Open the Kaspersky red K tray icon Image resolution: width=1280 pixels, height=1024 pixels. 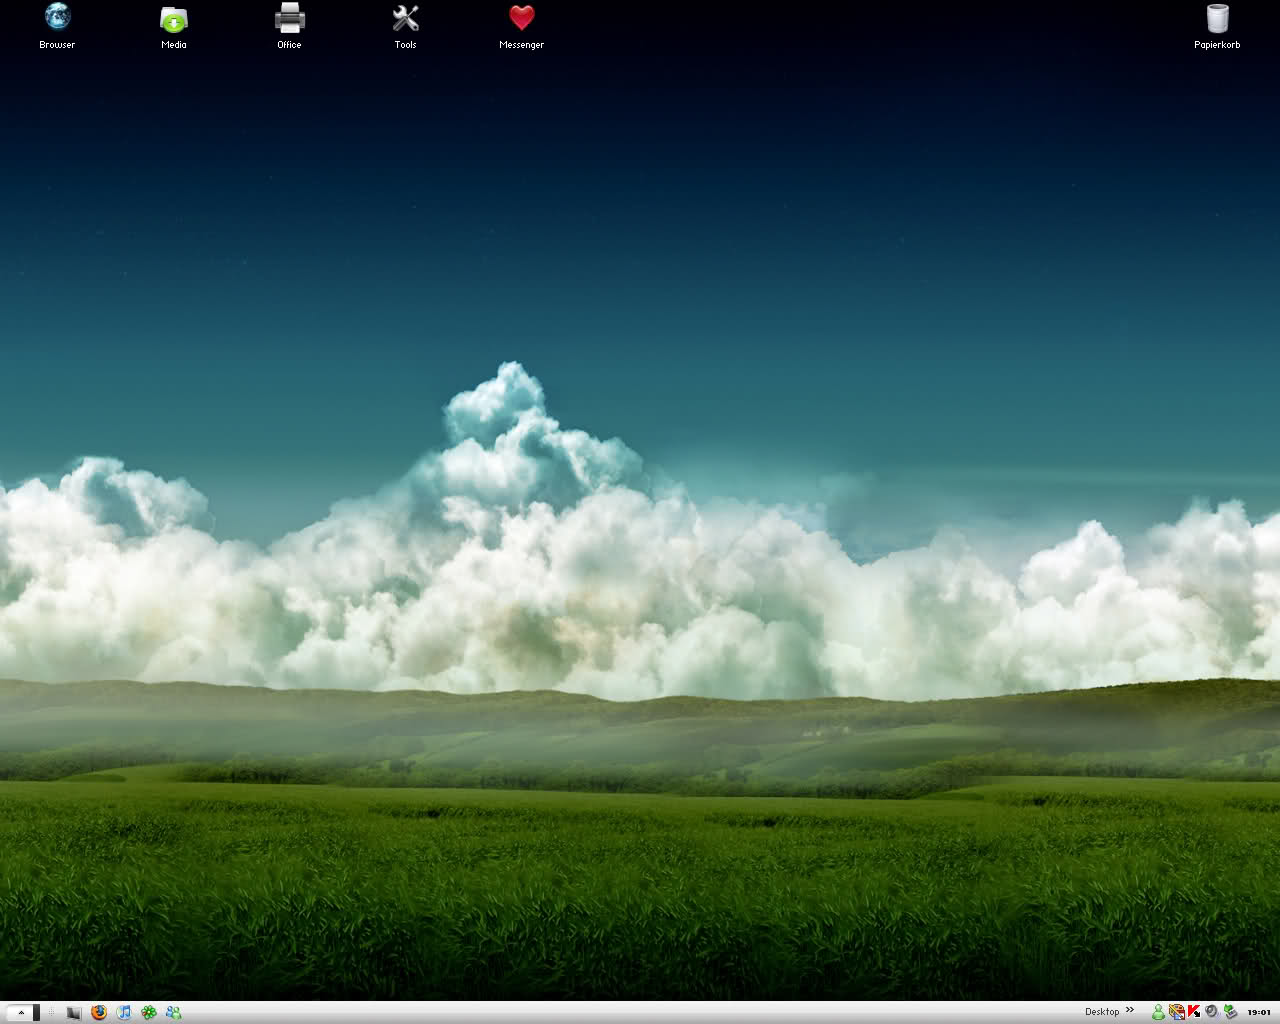point(1193,1012)
